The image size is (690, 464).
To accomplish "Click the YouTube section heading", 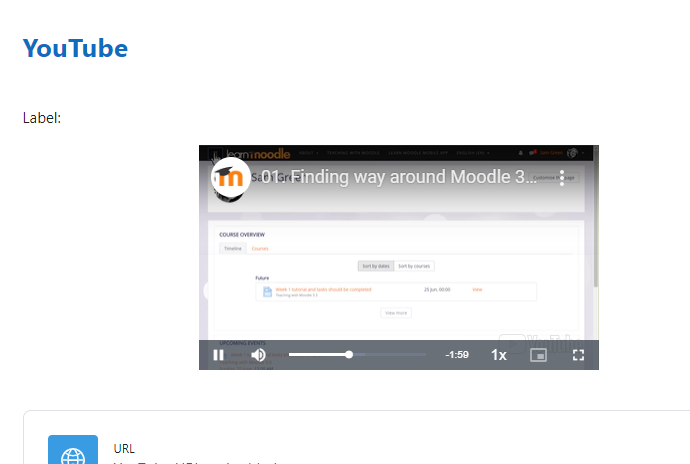I will (75, 48).
